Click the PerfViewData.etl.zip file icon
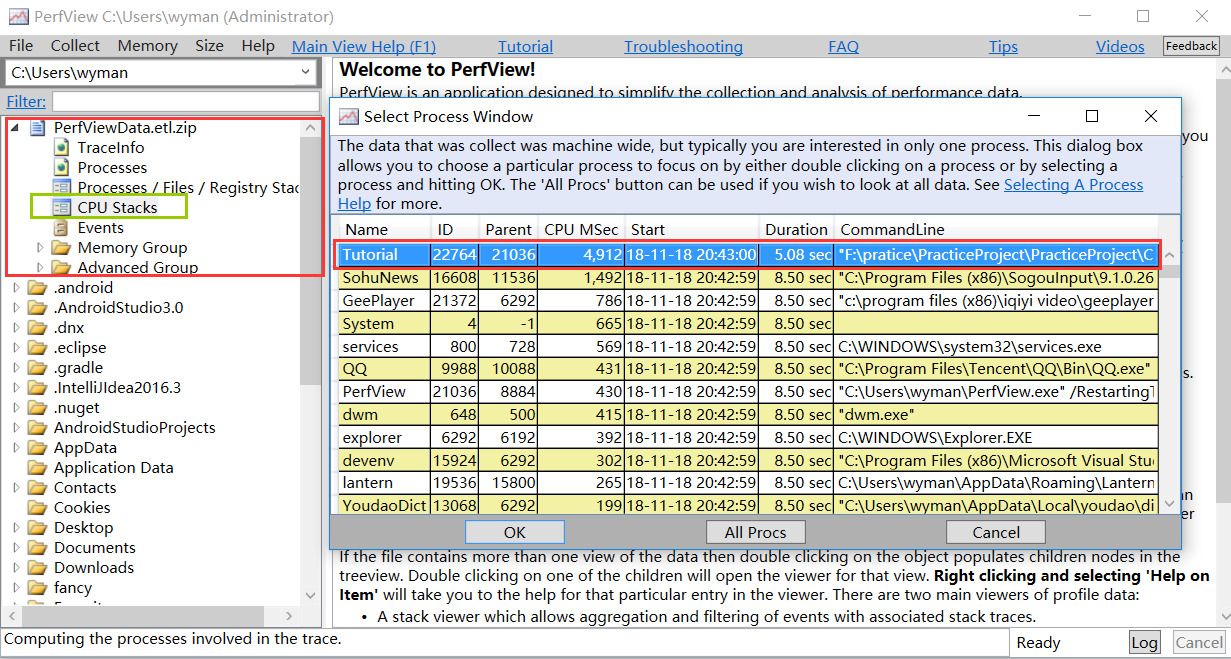 (39, 128)
